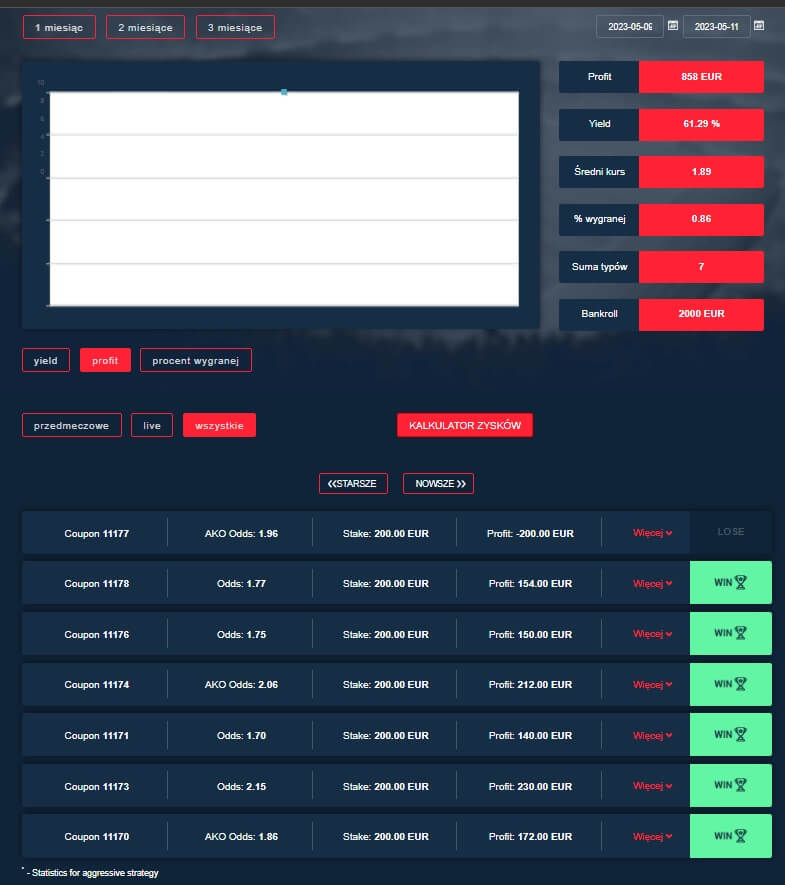Viewport: 785px width, 885px height.
Task: Toggle chart to procent wygranej
Action: (x=196, y=360)
